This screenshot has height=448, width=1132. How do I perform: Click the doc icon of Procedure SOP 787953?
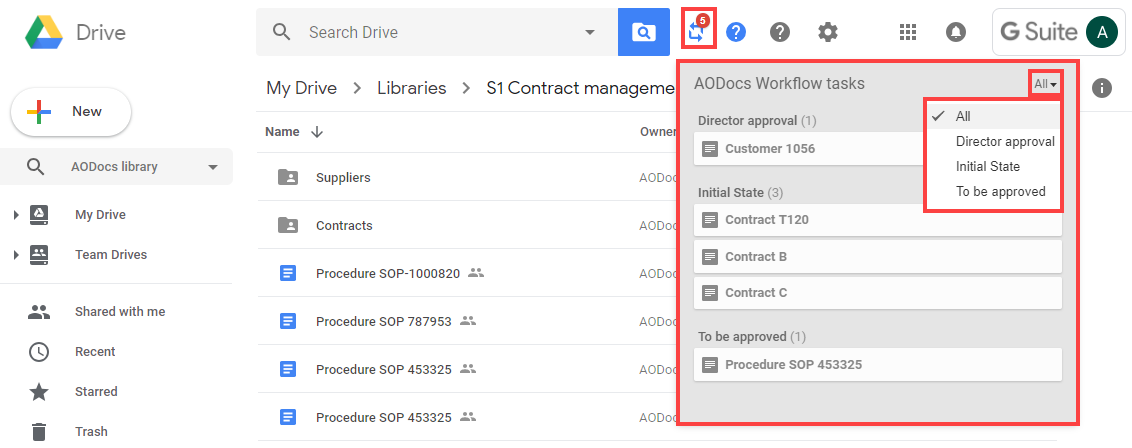pos(288,321)
